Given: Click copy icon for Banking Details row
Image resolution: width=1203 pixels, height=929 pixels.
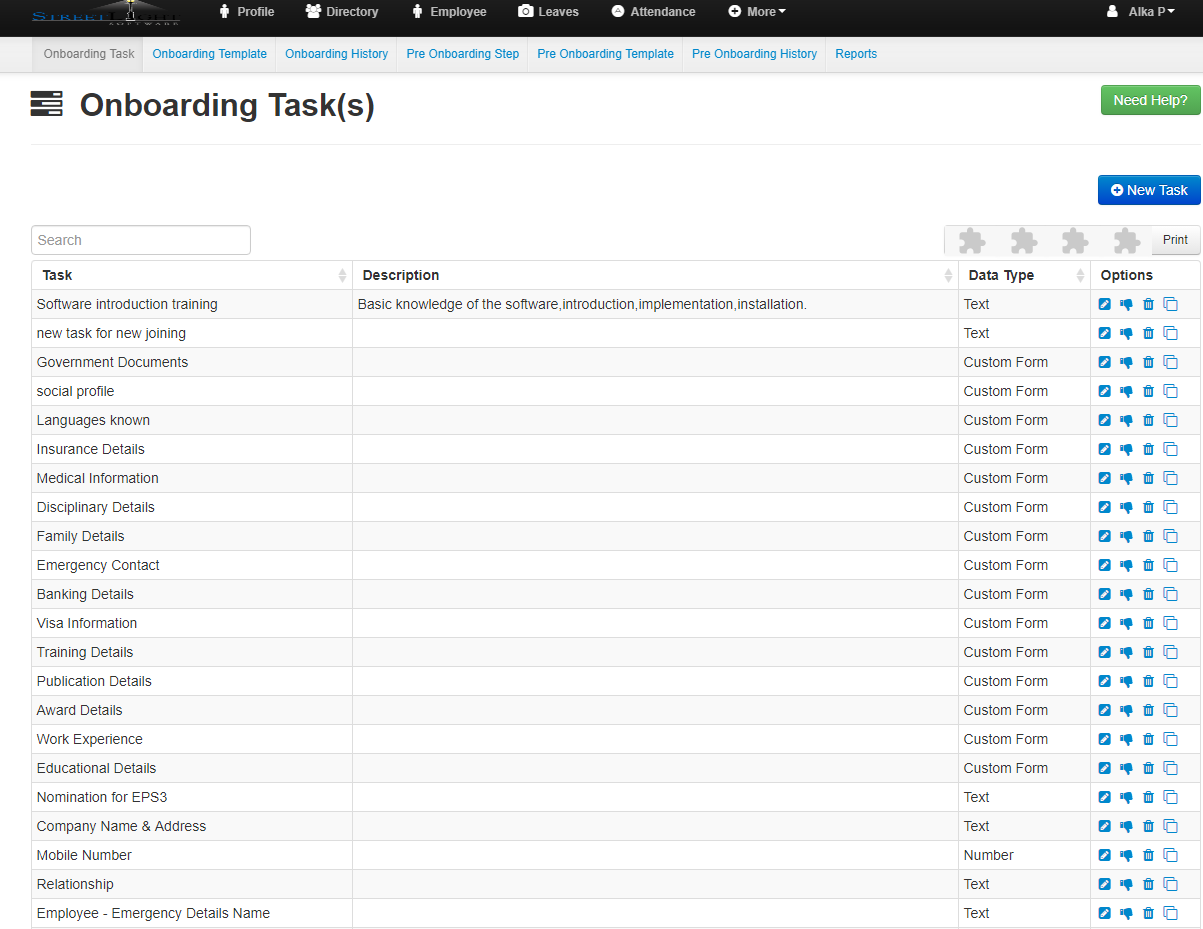Looking at the screenshot, I should pyautogui.click(x=1170, y=595).
